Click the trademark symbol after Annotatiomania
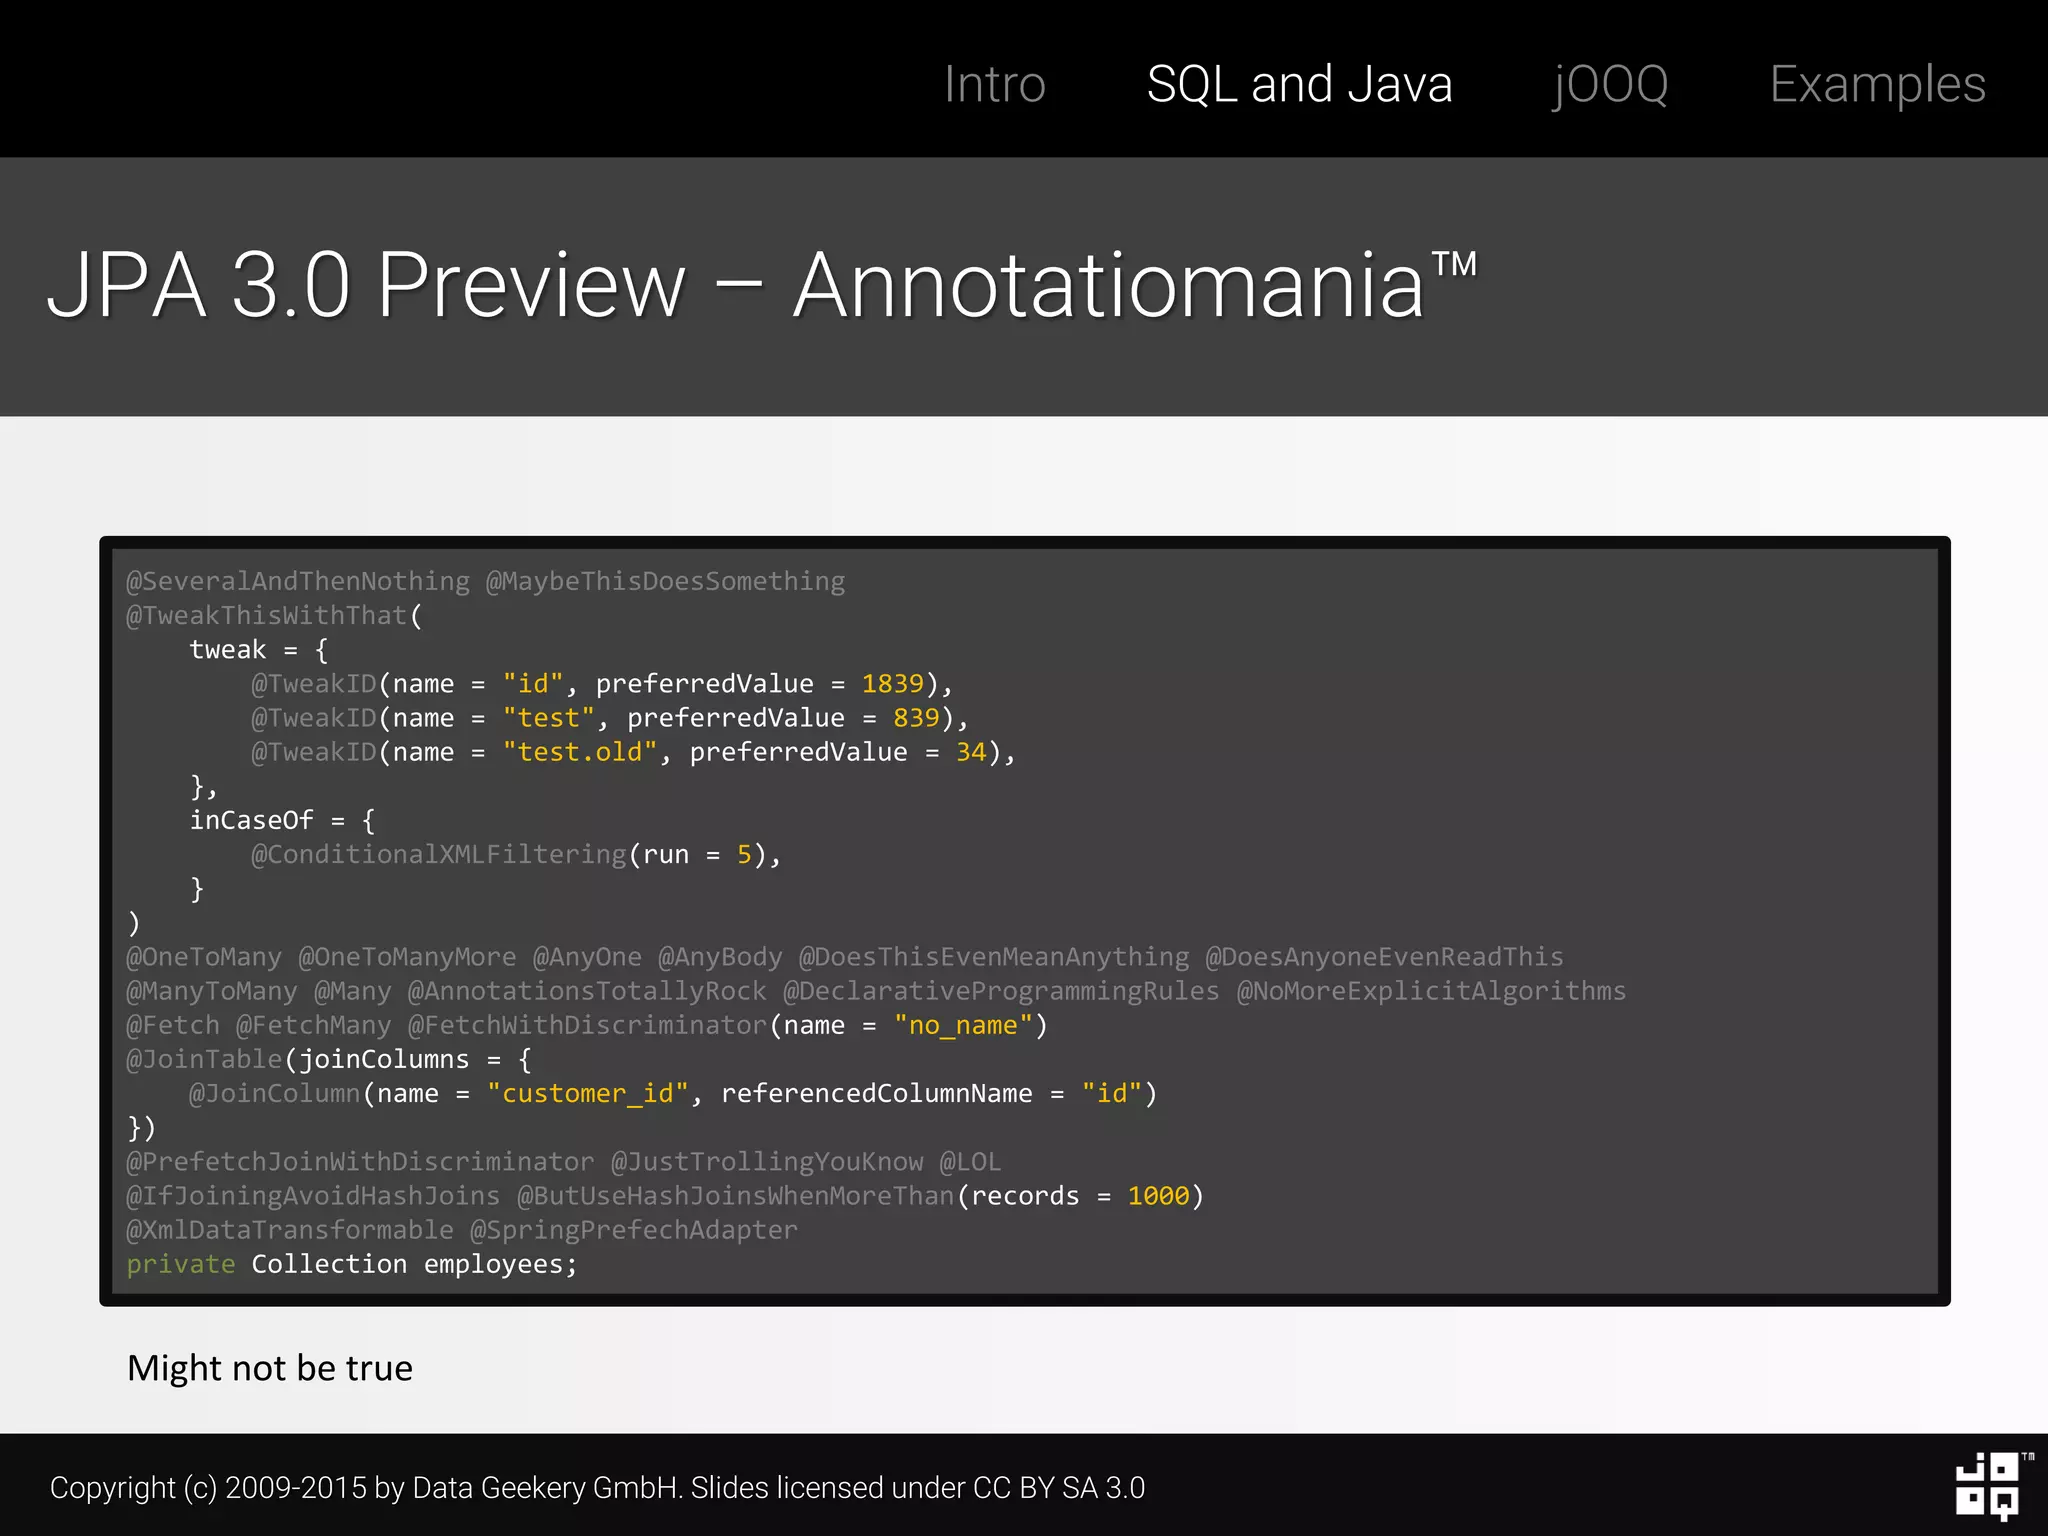The image size is (2048, 1536). coord(1453,264)
